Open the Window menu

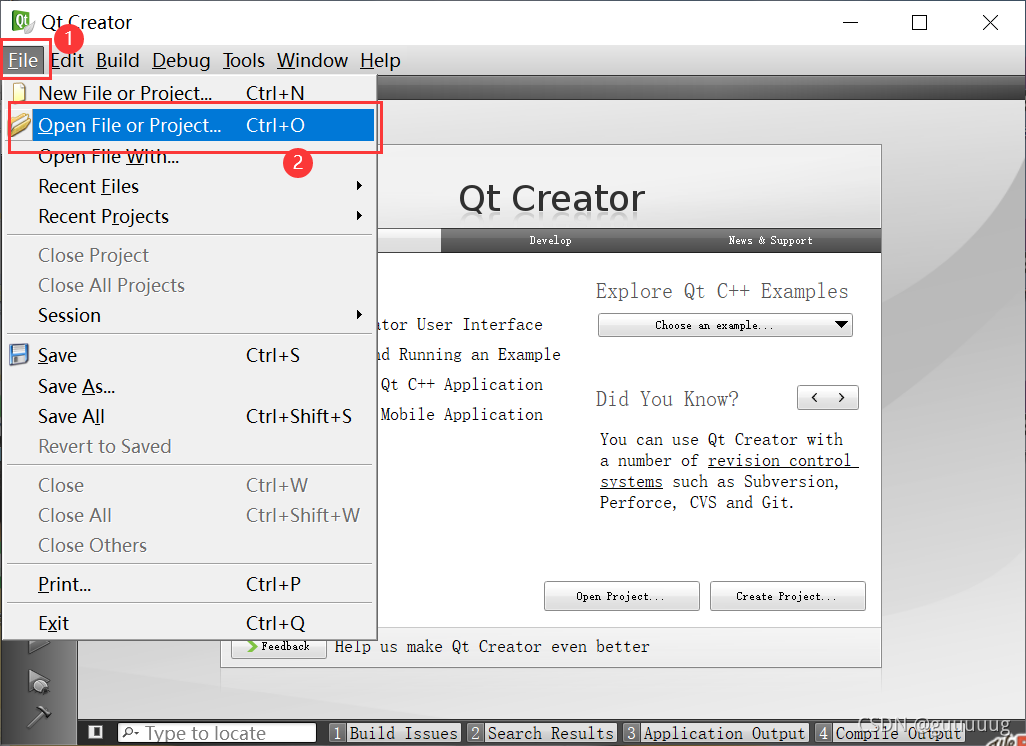312,61
